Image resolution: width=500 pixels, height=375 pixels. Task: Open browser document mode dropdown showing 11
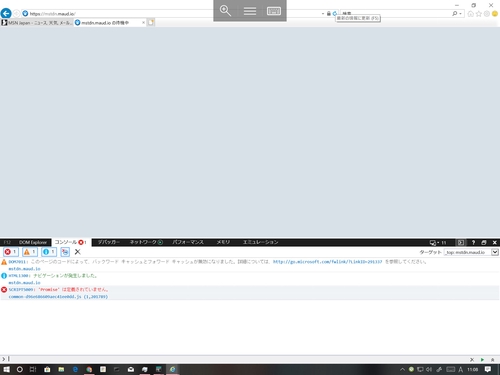click(x=438, y=243)
